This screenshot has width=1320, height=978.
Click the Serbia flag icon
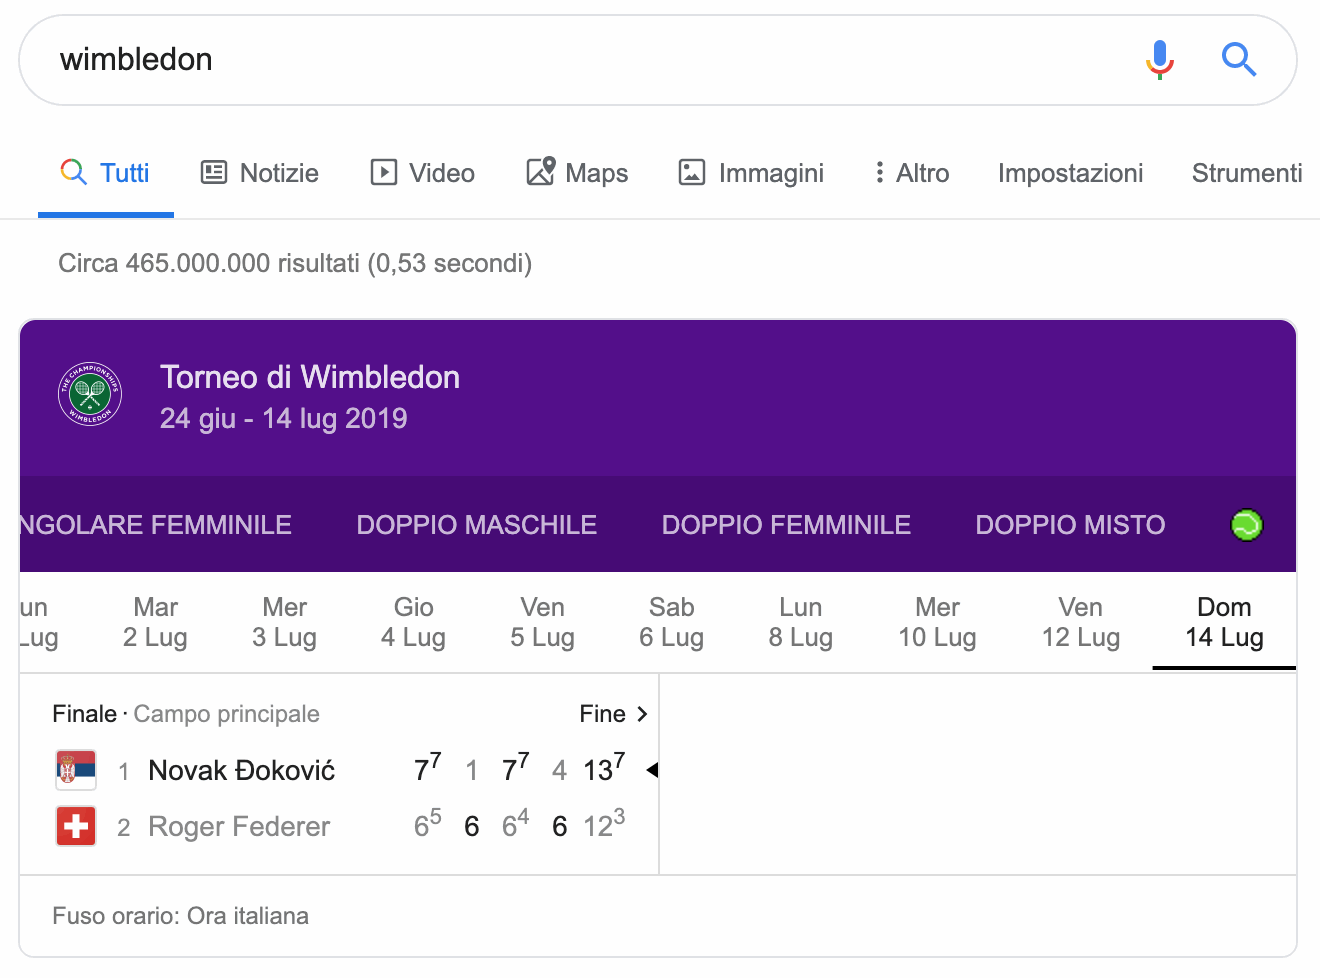coord(76,770)
